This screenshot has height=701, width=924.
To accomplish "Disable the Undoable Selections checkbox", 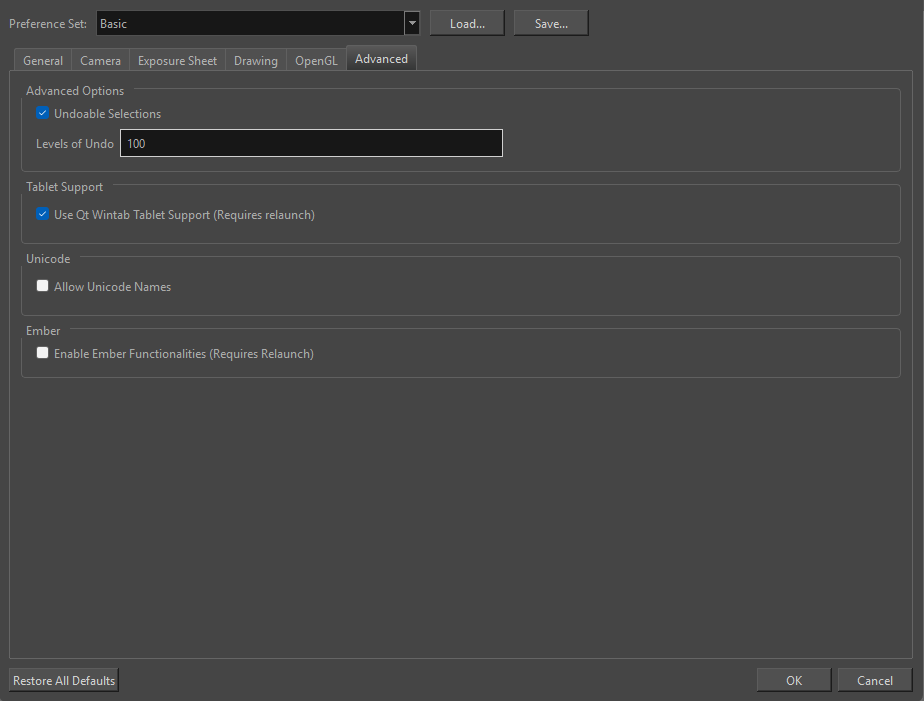I will pyautogui.click(x=43, y=114).
